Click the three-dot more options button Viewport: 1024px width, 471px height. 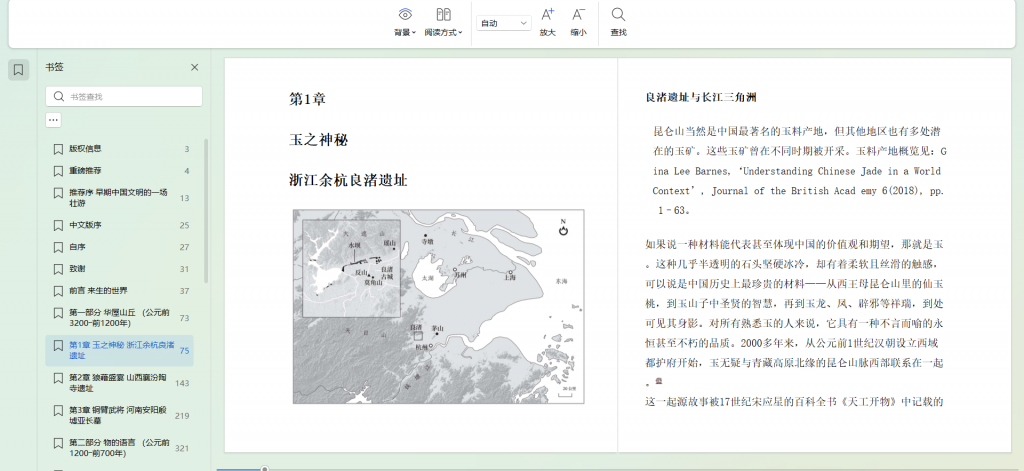click(x=54, y=120)
